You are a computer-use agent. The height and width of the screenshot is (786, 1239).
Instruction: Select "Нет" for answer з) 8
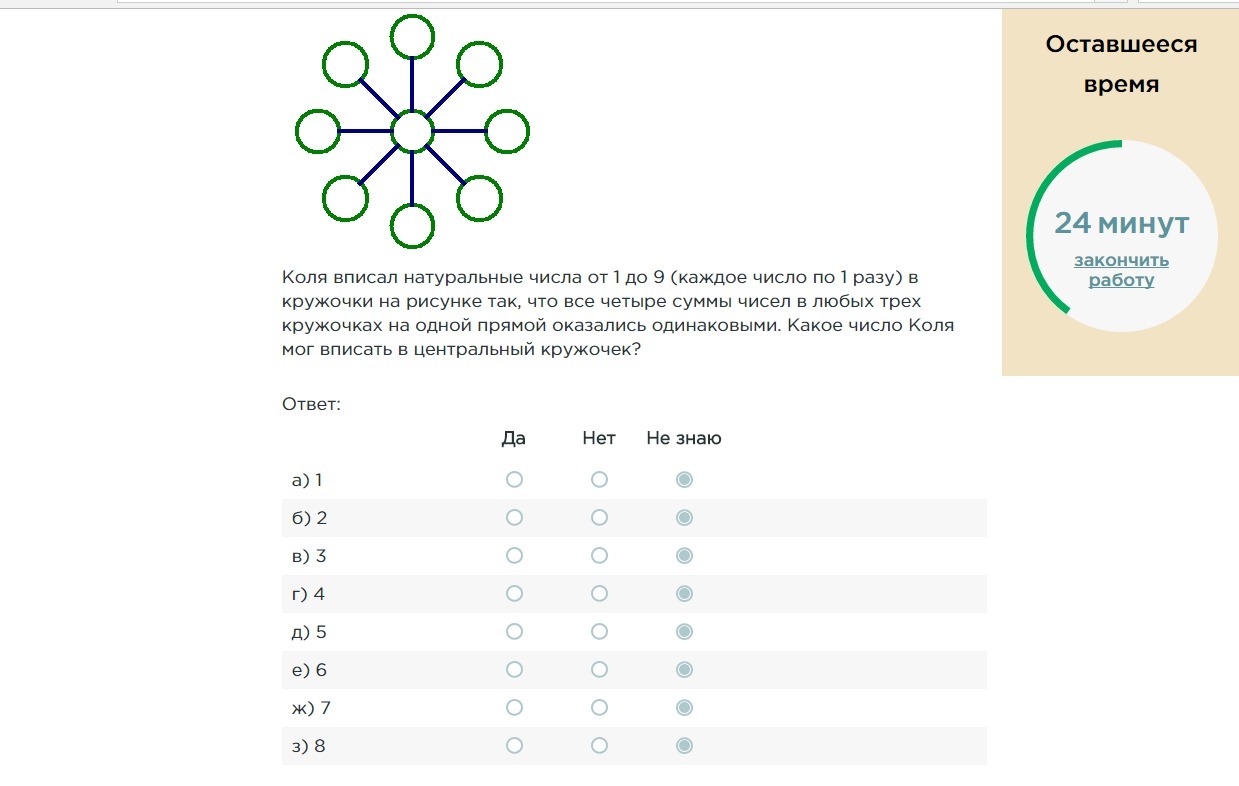pos(599,746)
